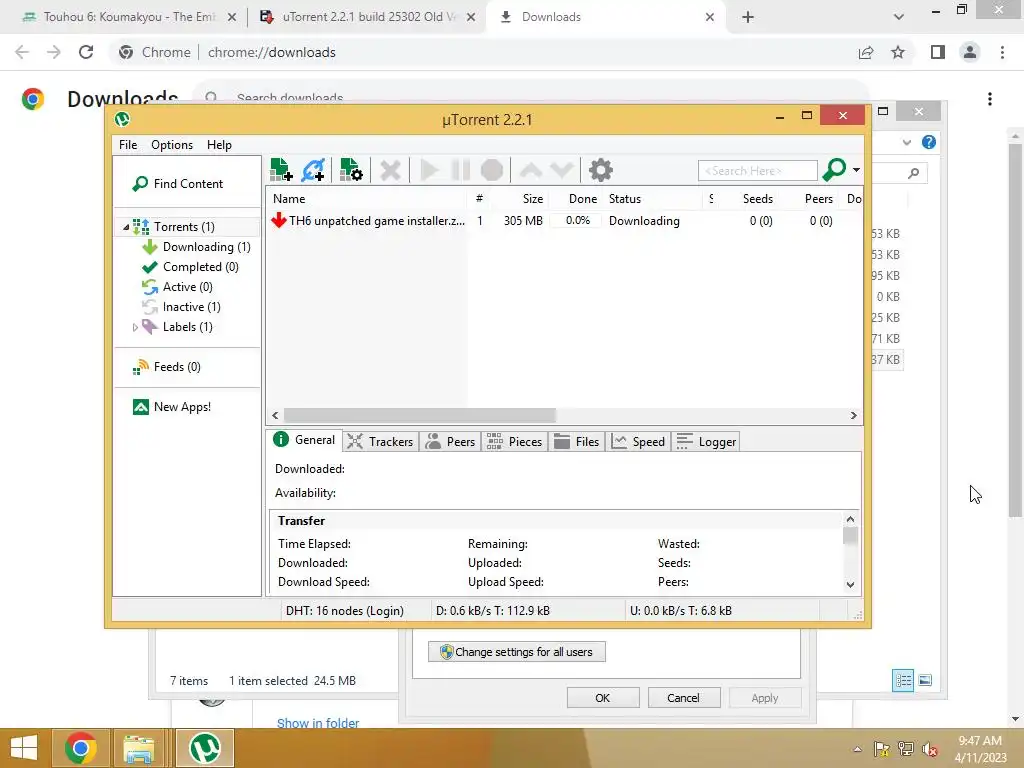1024x768 pixels.
Task: Open Windows Start button on taskbar
Action: coord(24,748)
